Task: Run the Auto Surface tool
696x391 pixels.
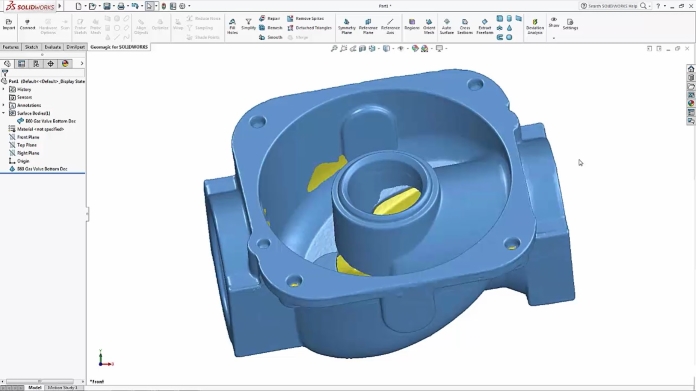Action: tap(447, 27)
